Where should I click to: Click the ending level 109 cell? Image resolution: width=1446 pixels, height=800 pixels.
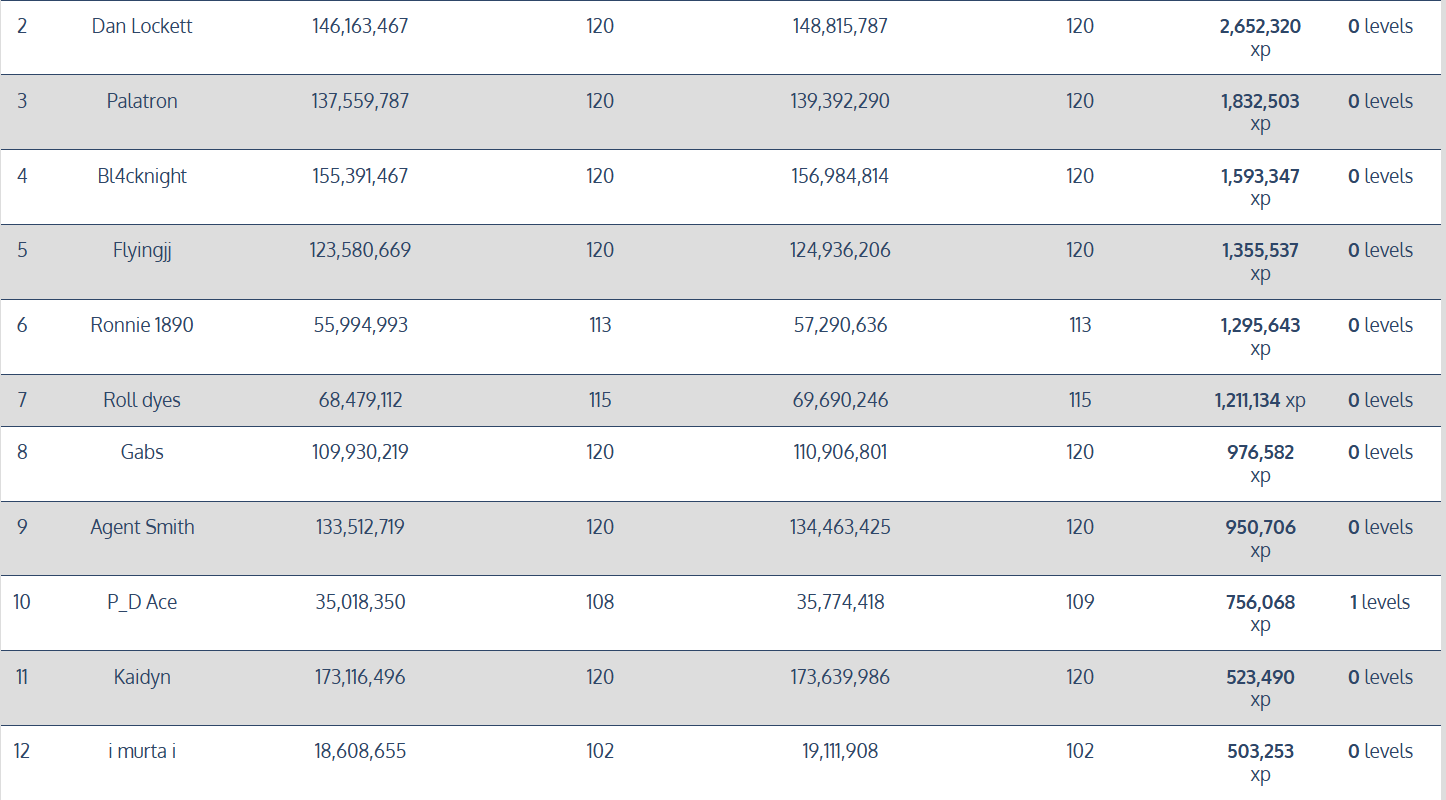coord(1080,603)
